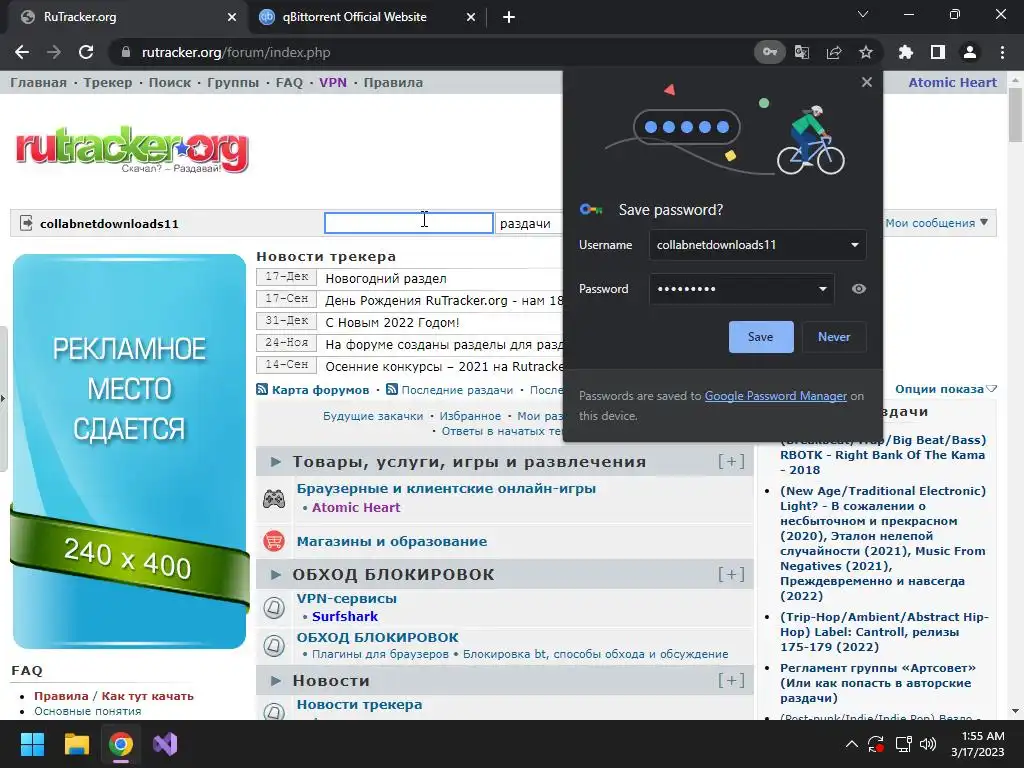Open the Extensions puzzle icon
The image size is (1024, 768).
click(906, 52)
